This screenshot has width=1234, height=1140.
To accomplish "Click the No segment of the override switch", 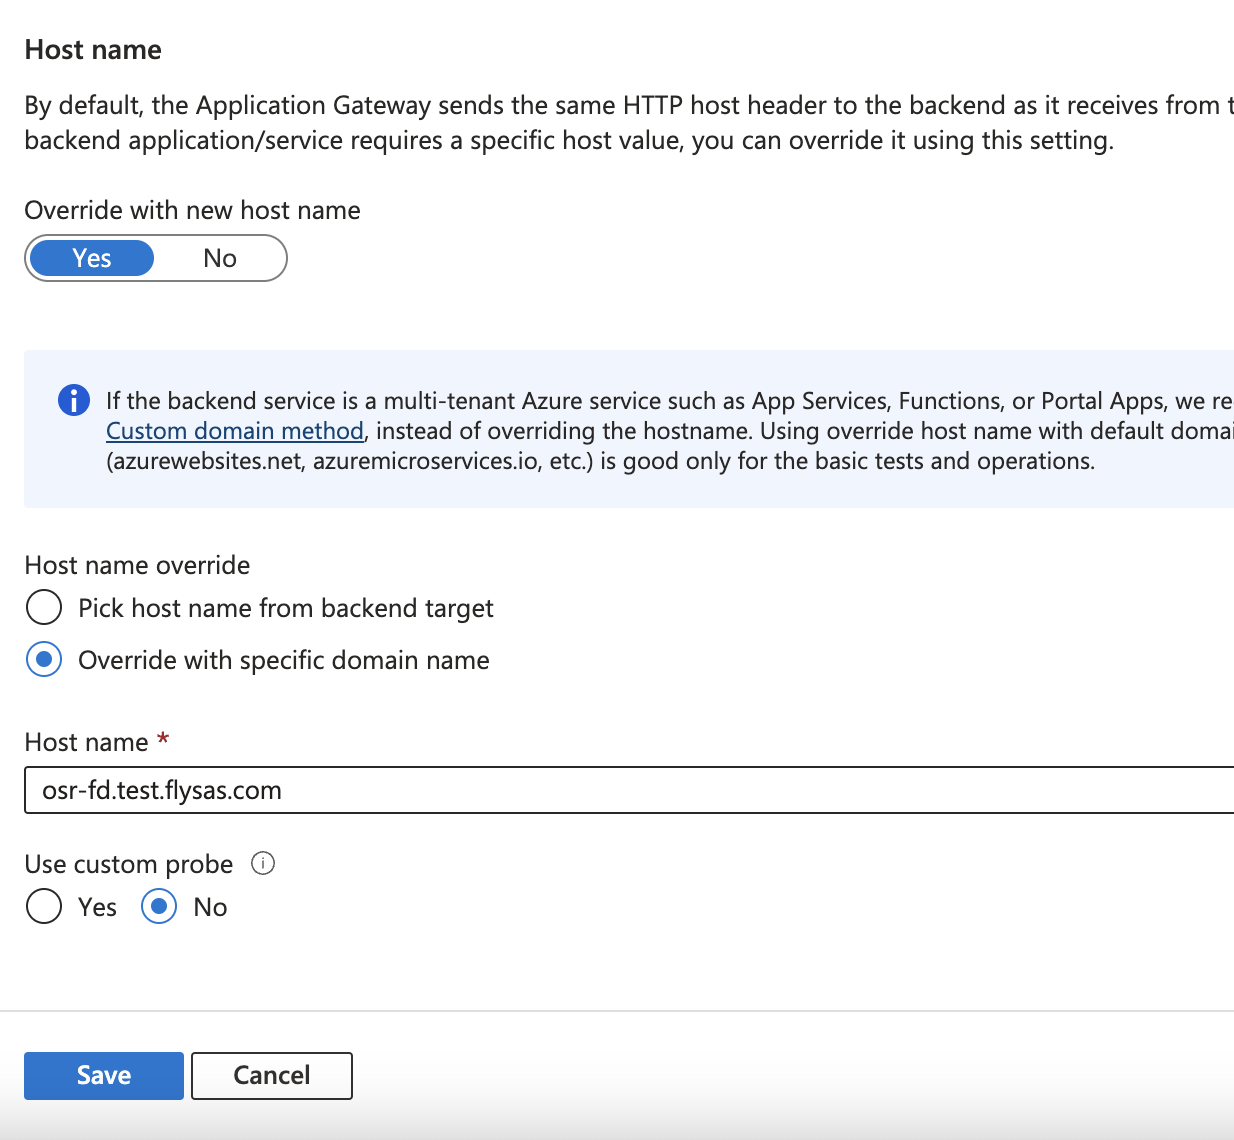I will click(219, 258).
